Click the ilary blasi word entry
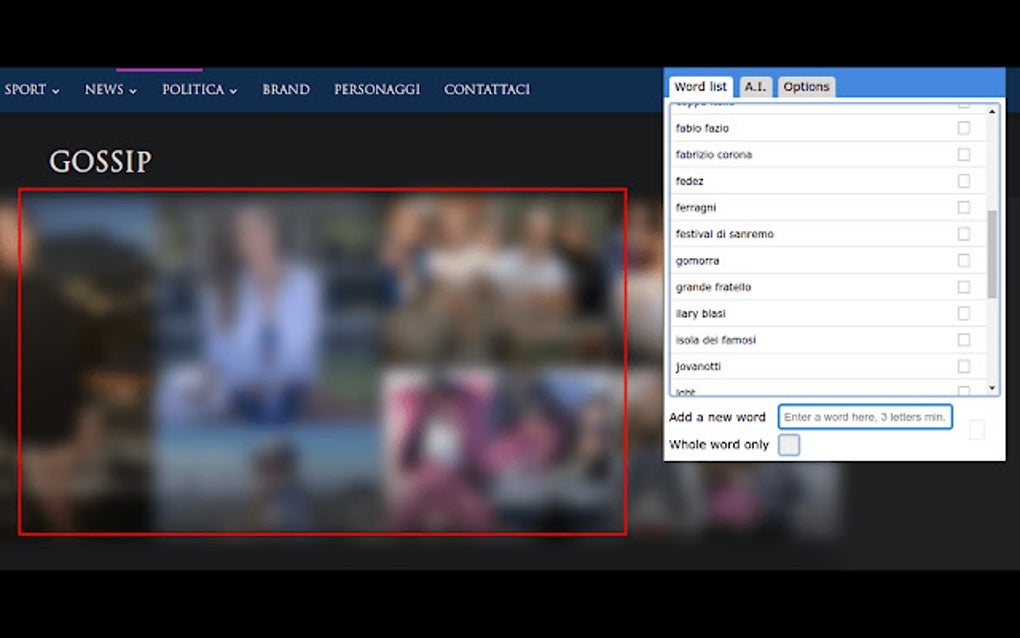Image resolution: width=1020 pixels, height=638 pixels. coord(701,313)
